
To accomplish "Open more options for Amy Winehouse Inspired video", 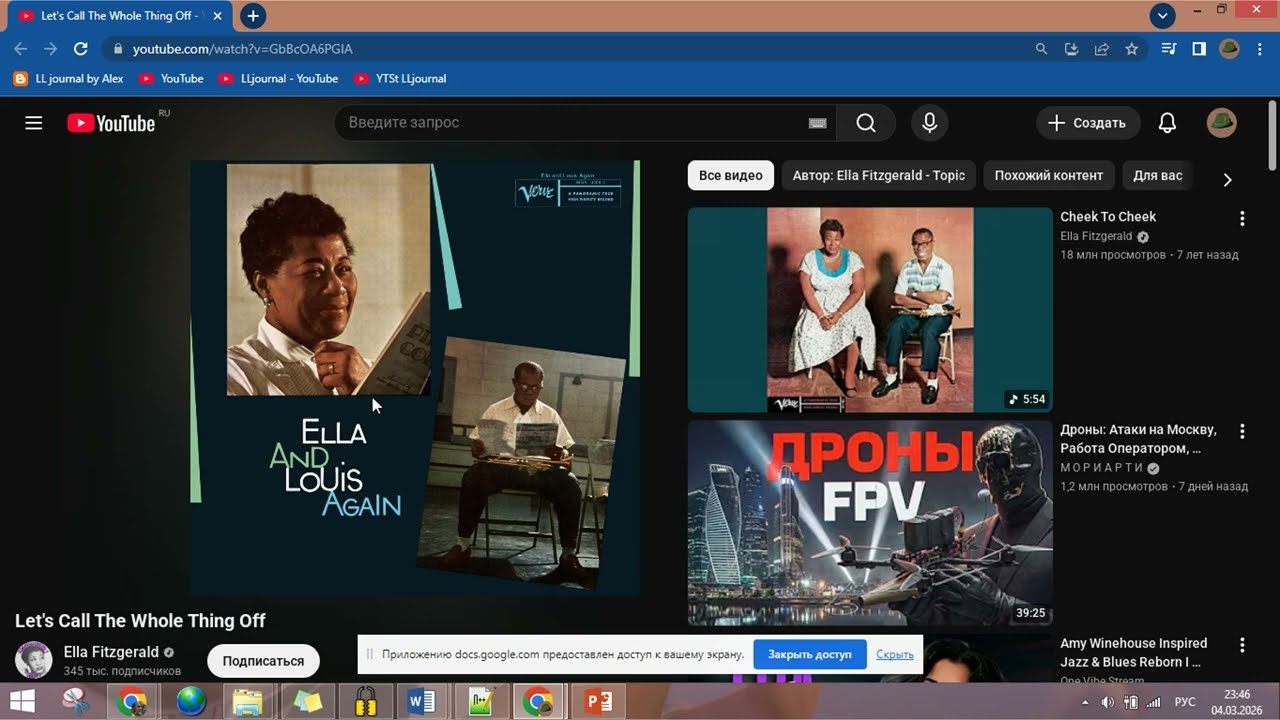I will pos(1242,645).
